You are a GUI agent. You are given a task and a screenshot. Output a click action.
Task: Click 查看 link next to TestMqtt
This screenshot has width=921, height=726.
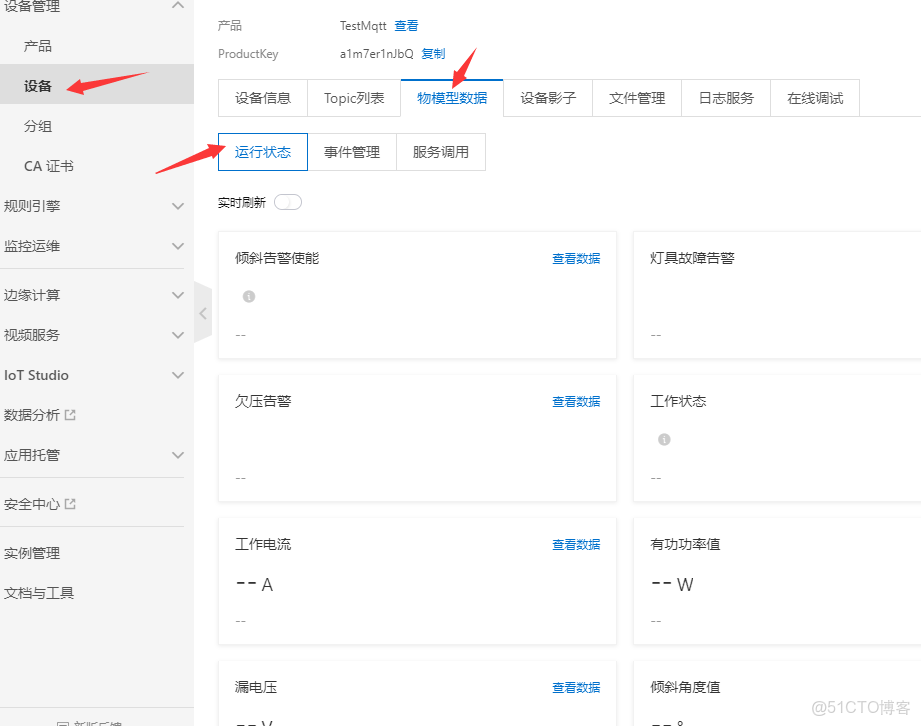[x=406, y=26]
